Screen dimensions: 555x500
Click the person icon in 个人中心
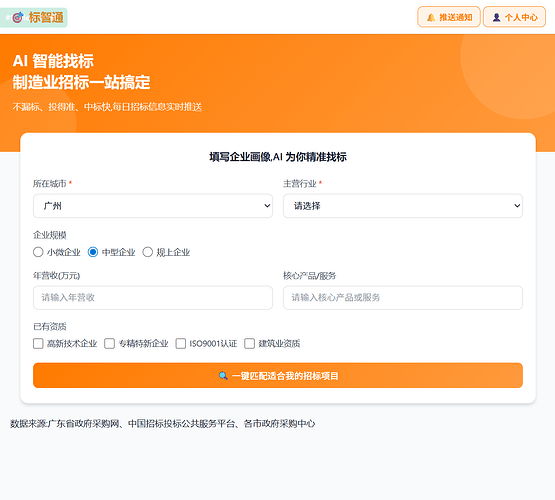pyautogui.click(x=496, y=17)
